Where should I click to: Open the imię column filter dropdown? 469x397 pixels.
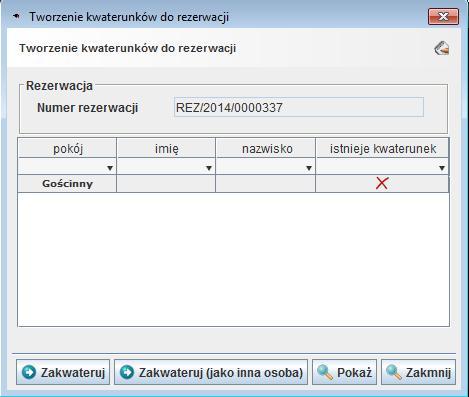click(209, 168)
